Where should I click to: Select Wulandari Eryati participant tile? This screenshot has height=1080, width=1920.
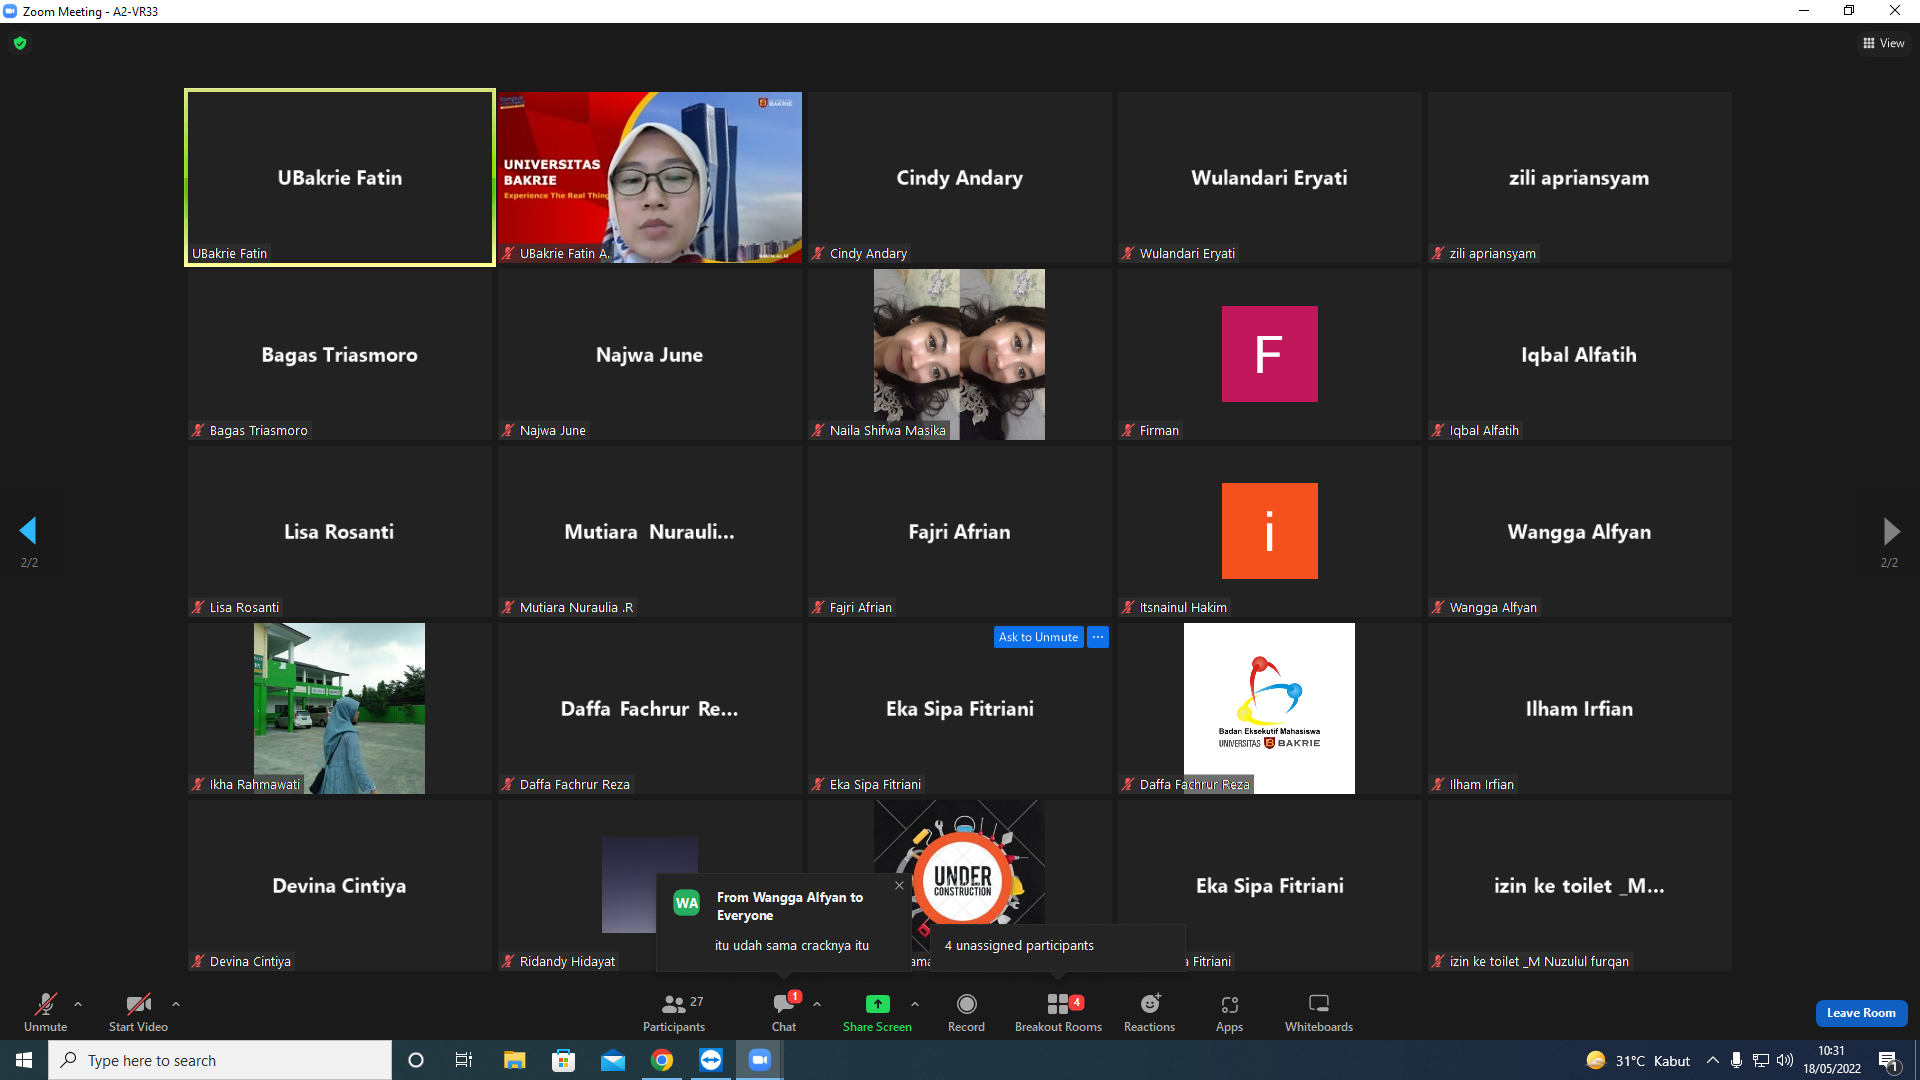[x=1269, y=177]
